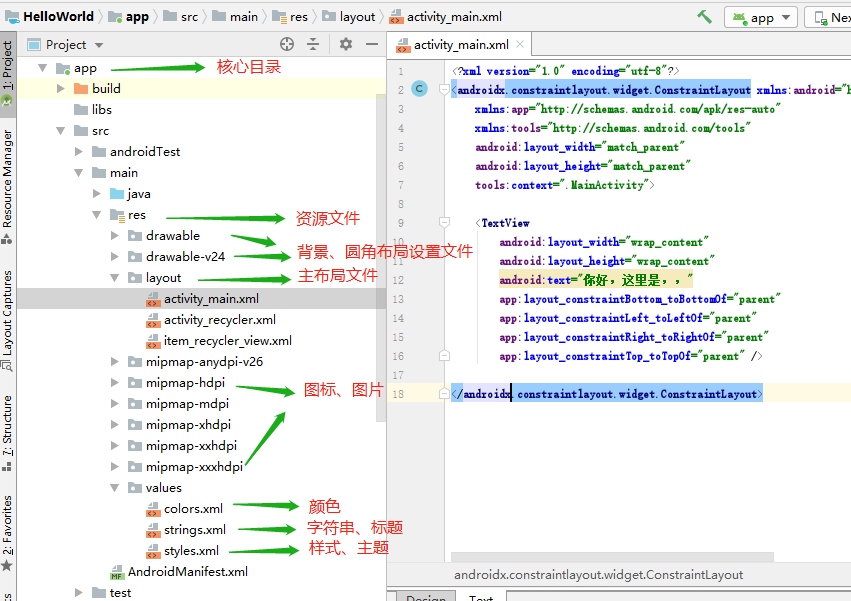The width and height of the screenshot is (851, 601).
Task: Expand the java folder
Action: 97,193
